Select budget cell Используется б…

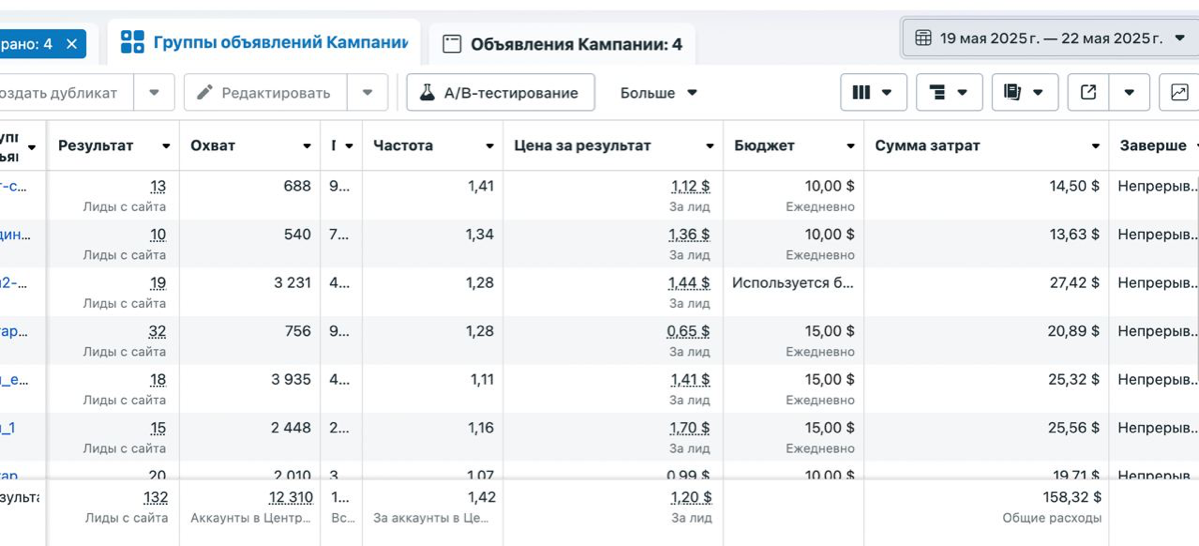pyautogui.click(x=793, y=283)
